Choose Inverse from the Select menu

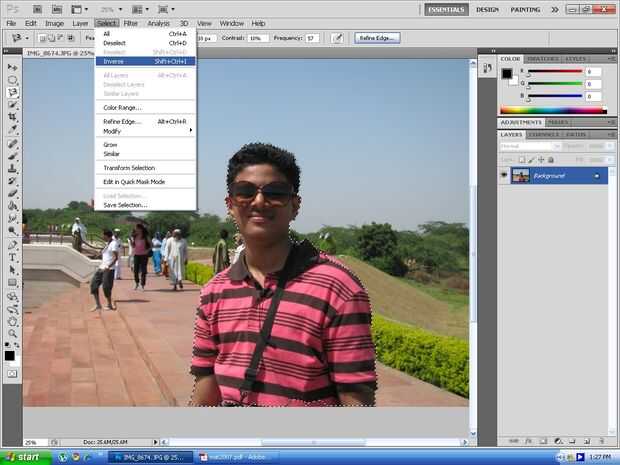tap(146, 61)
